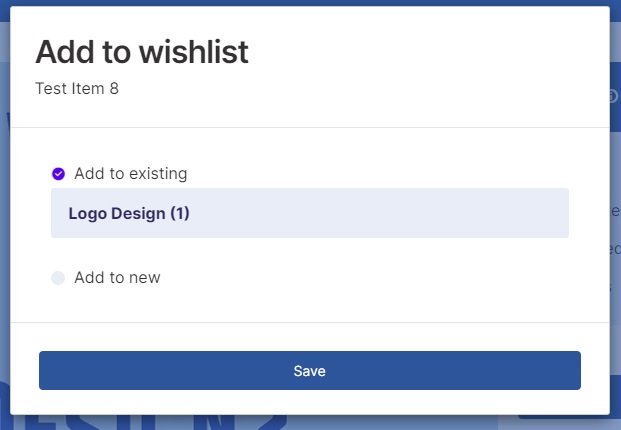Pick the Logo Design (1) wishlist
The image size is (621, 430).
pyautogui.click(x=309, y=213)
